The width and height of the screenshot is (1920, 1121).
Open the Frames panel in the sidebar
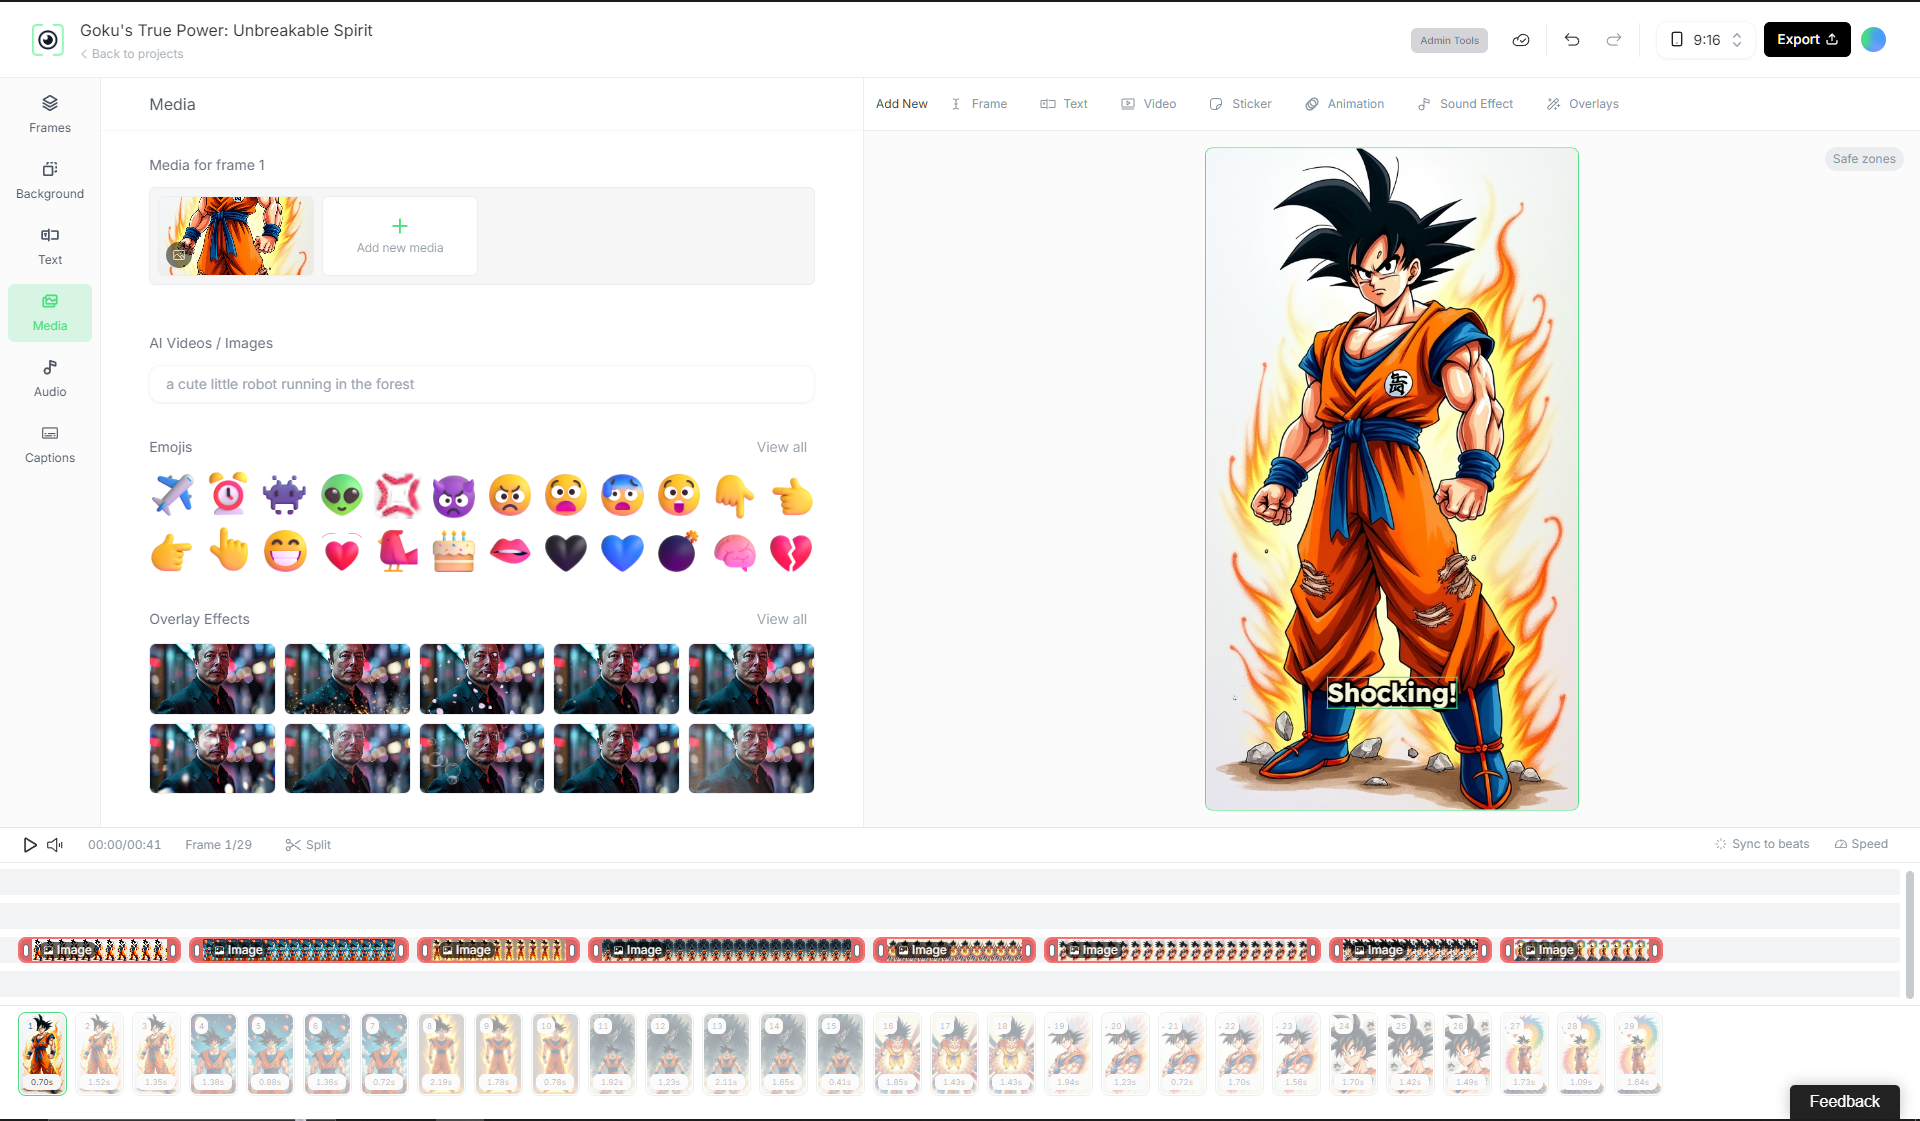49,113
